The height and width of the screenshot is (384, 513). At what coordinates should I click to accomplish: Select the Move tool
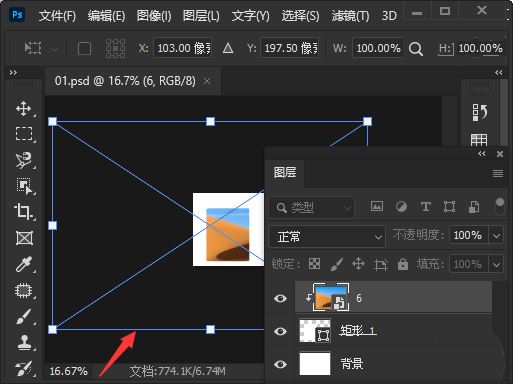[x=24, y=109]
